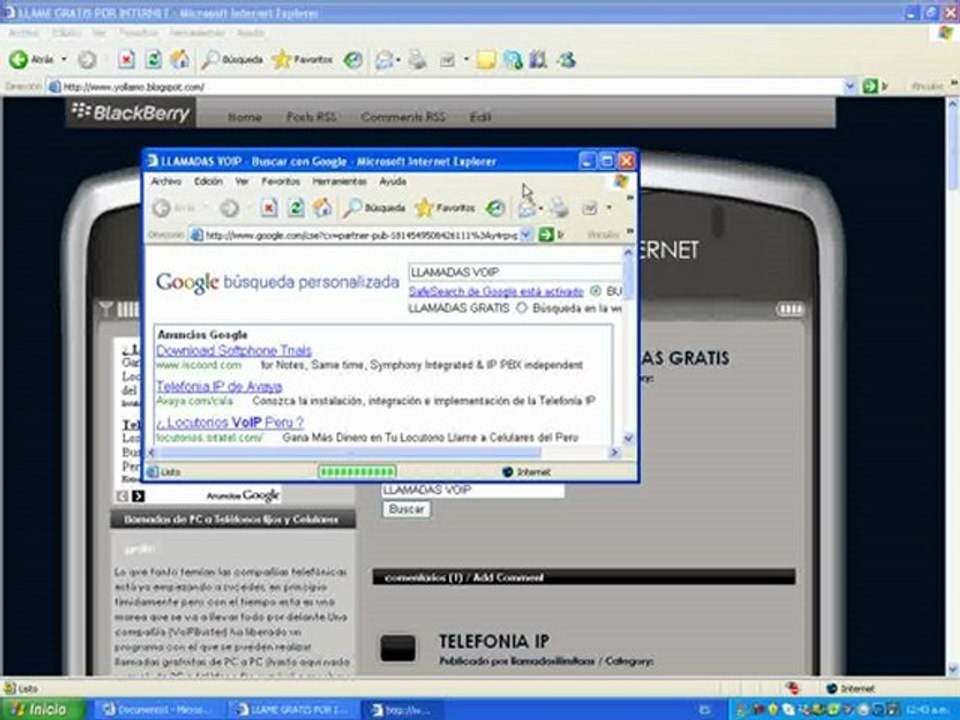Click the Messenger icon in main browser toolbar
The width and height of the screenshot is (960, 720).
click(568, 59)
